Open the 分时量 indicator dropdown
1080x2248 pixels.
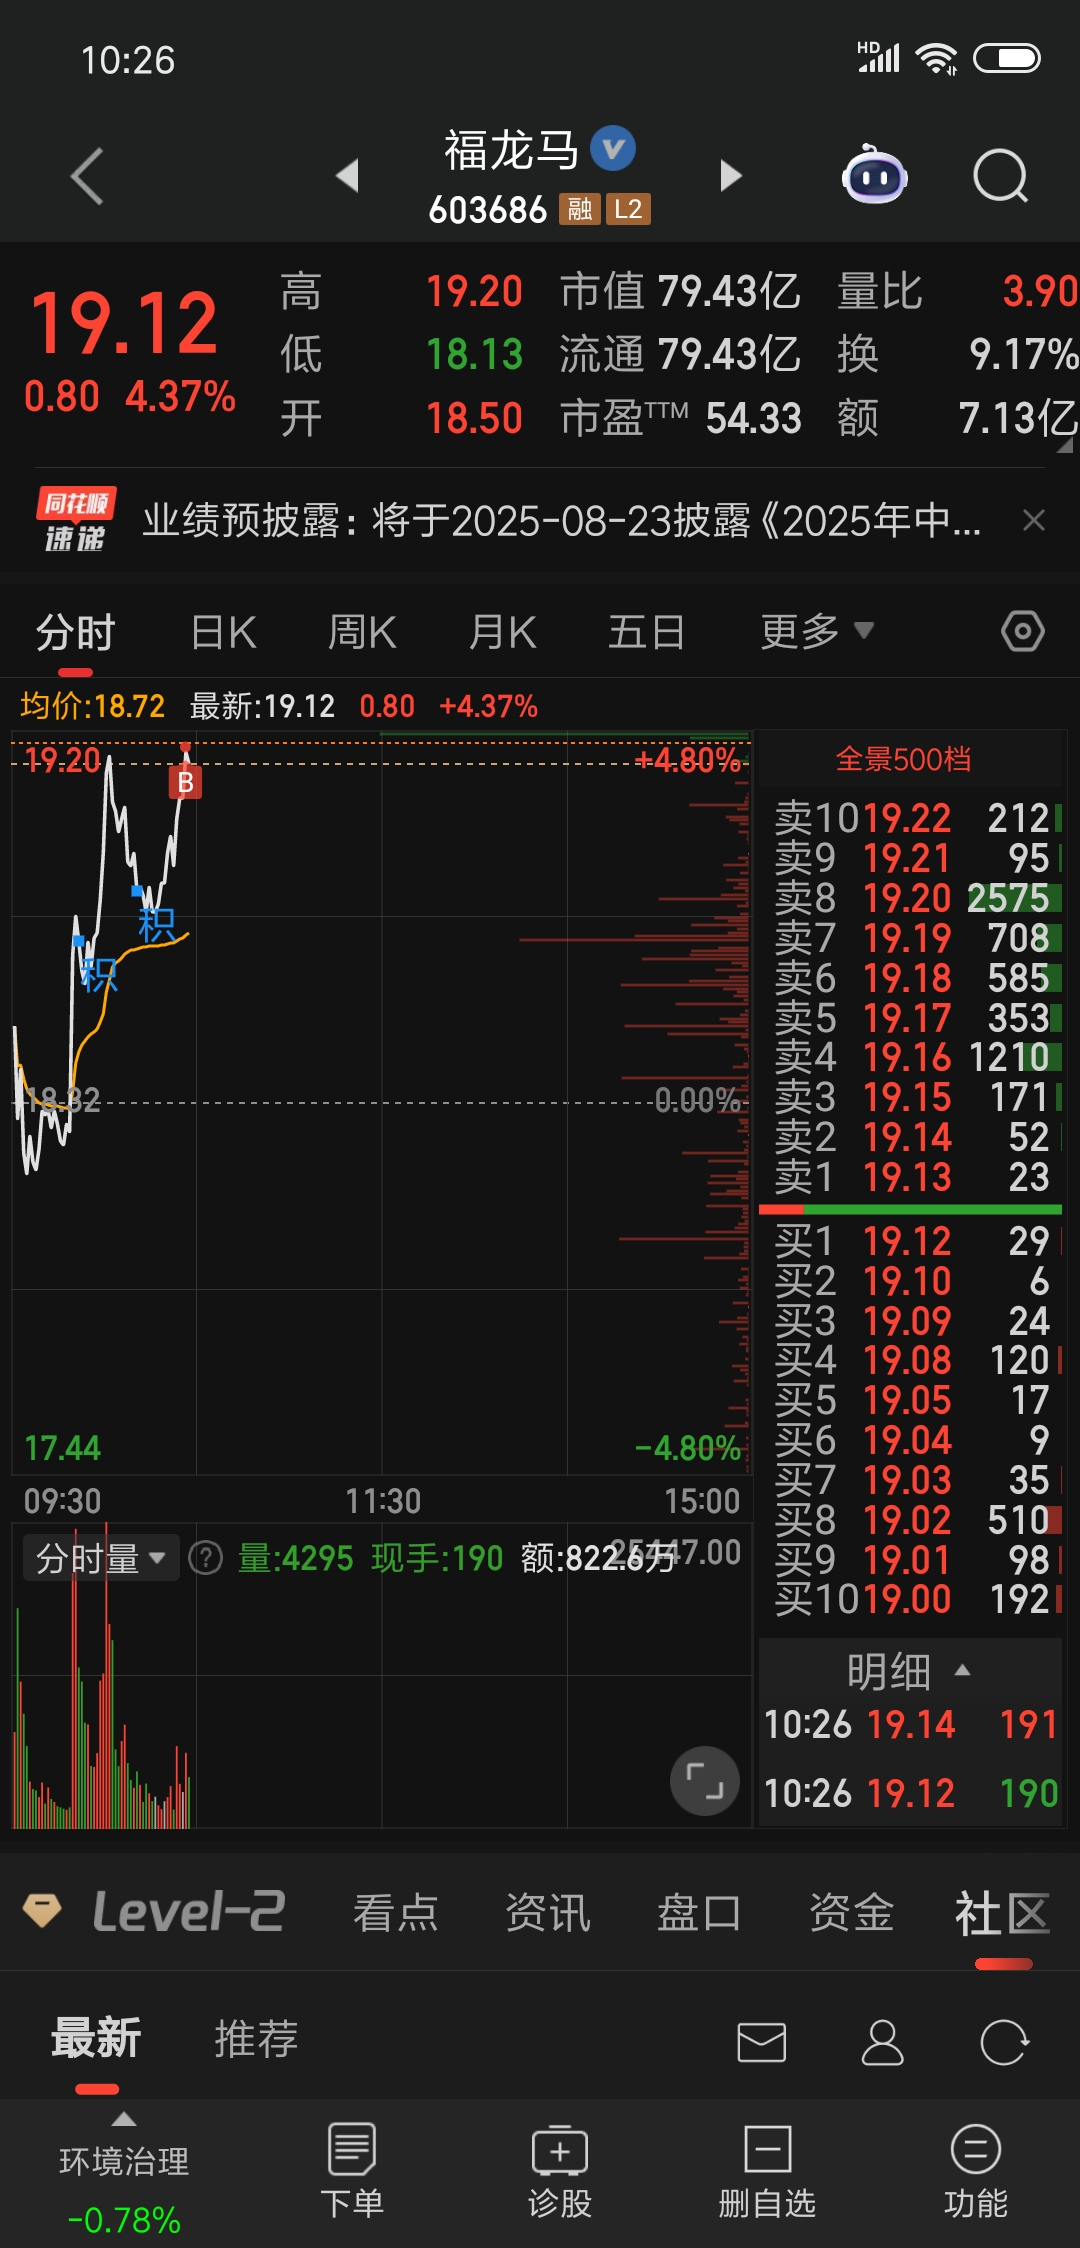(x=101, y=1558)
